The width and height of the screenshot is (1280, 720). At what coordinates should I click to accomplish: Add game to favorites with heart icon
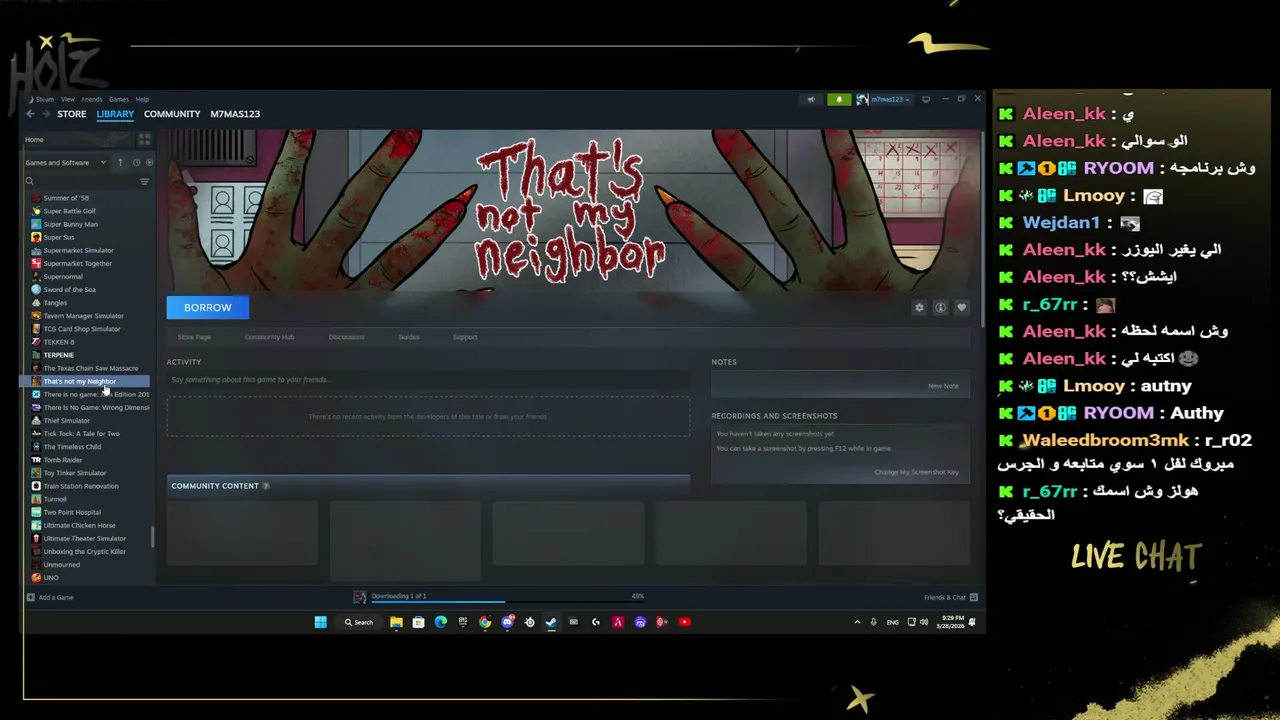click(961, 308)
